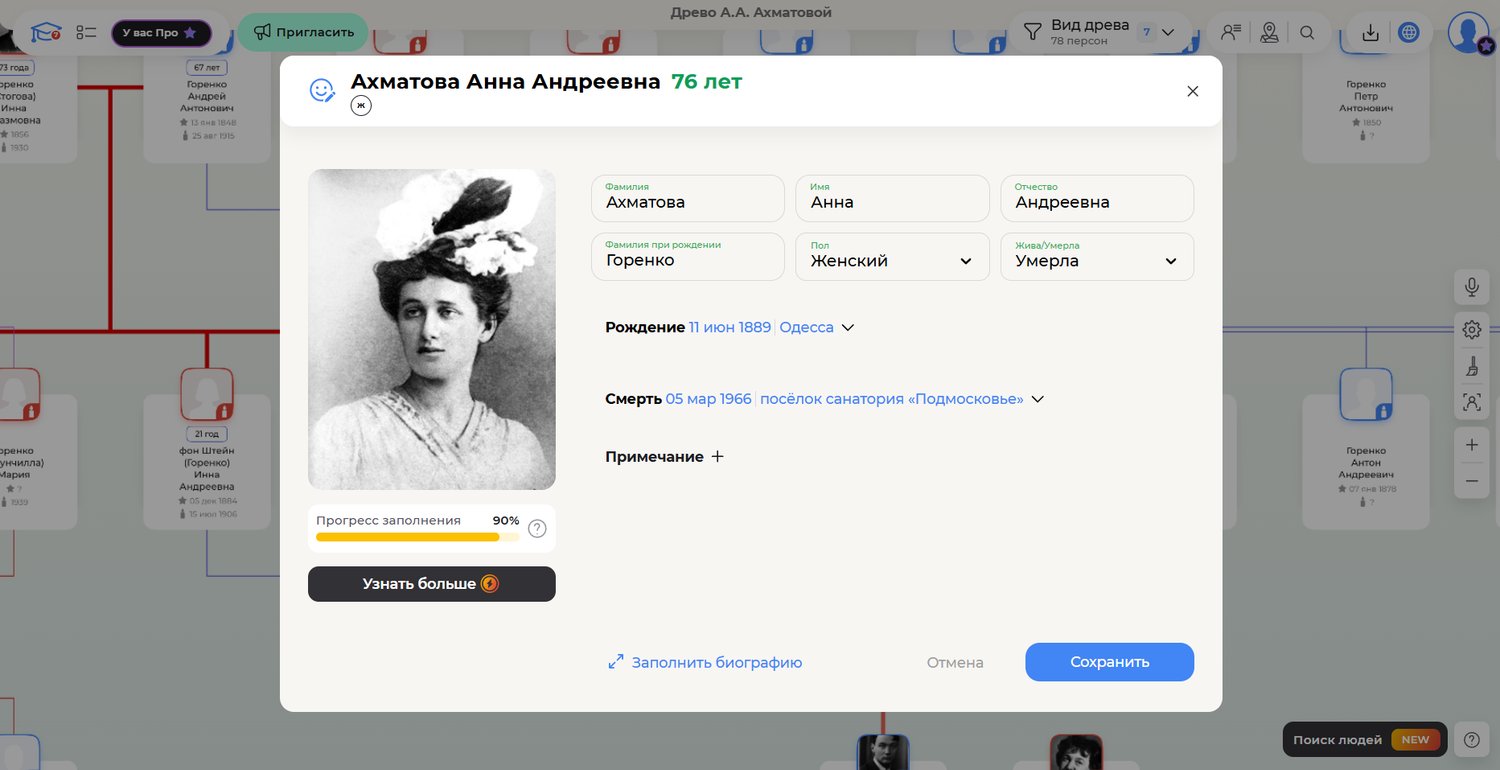Open the Пол gender dropdown
1500x770 pixels.
click(x=891, y=258)
